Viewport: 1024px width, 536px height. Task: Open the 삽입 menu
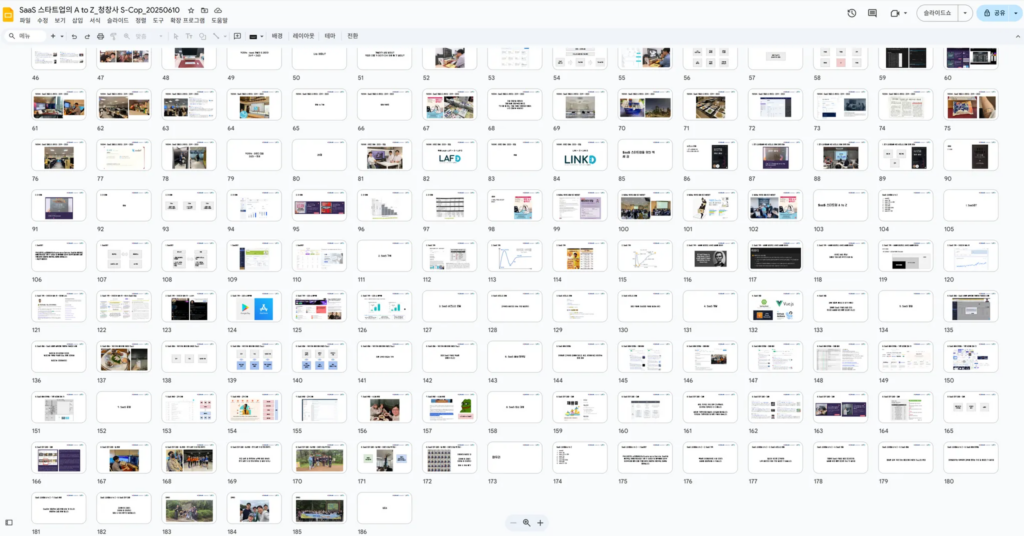point(77,20)
